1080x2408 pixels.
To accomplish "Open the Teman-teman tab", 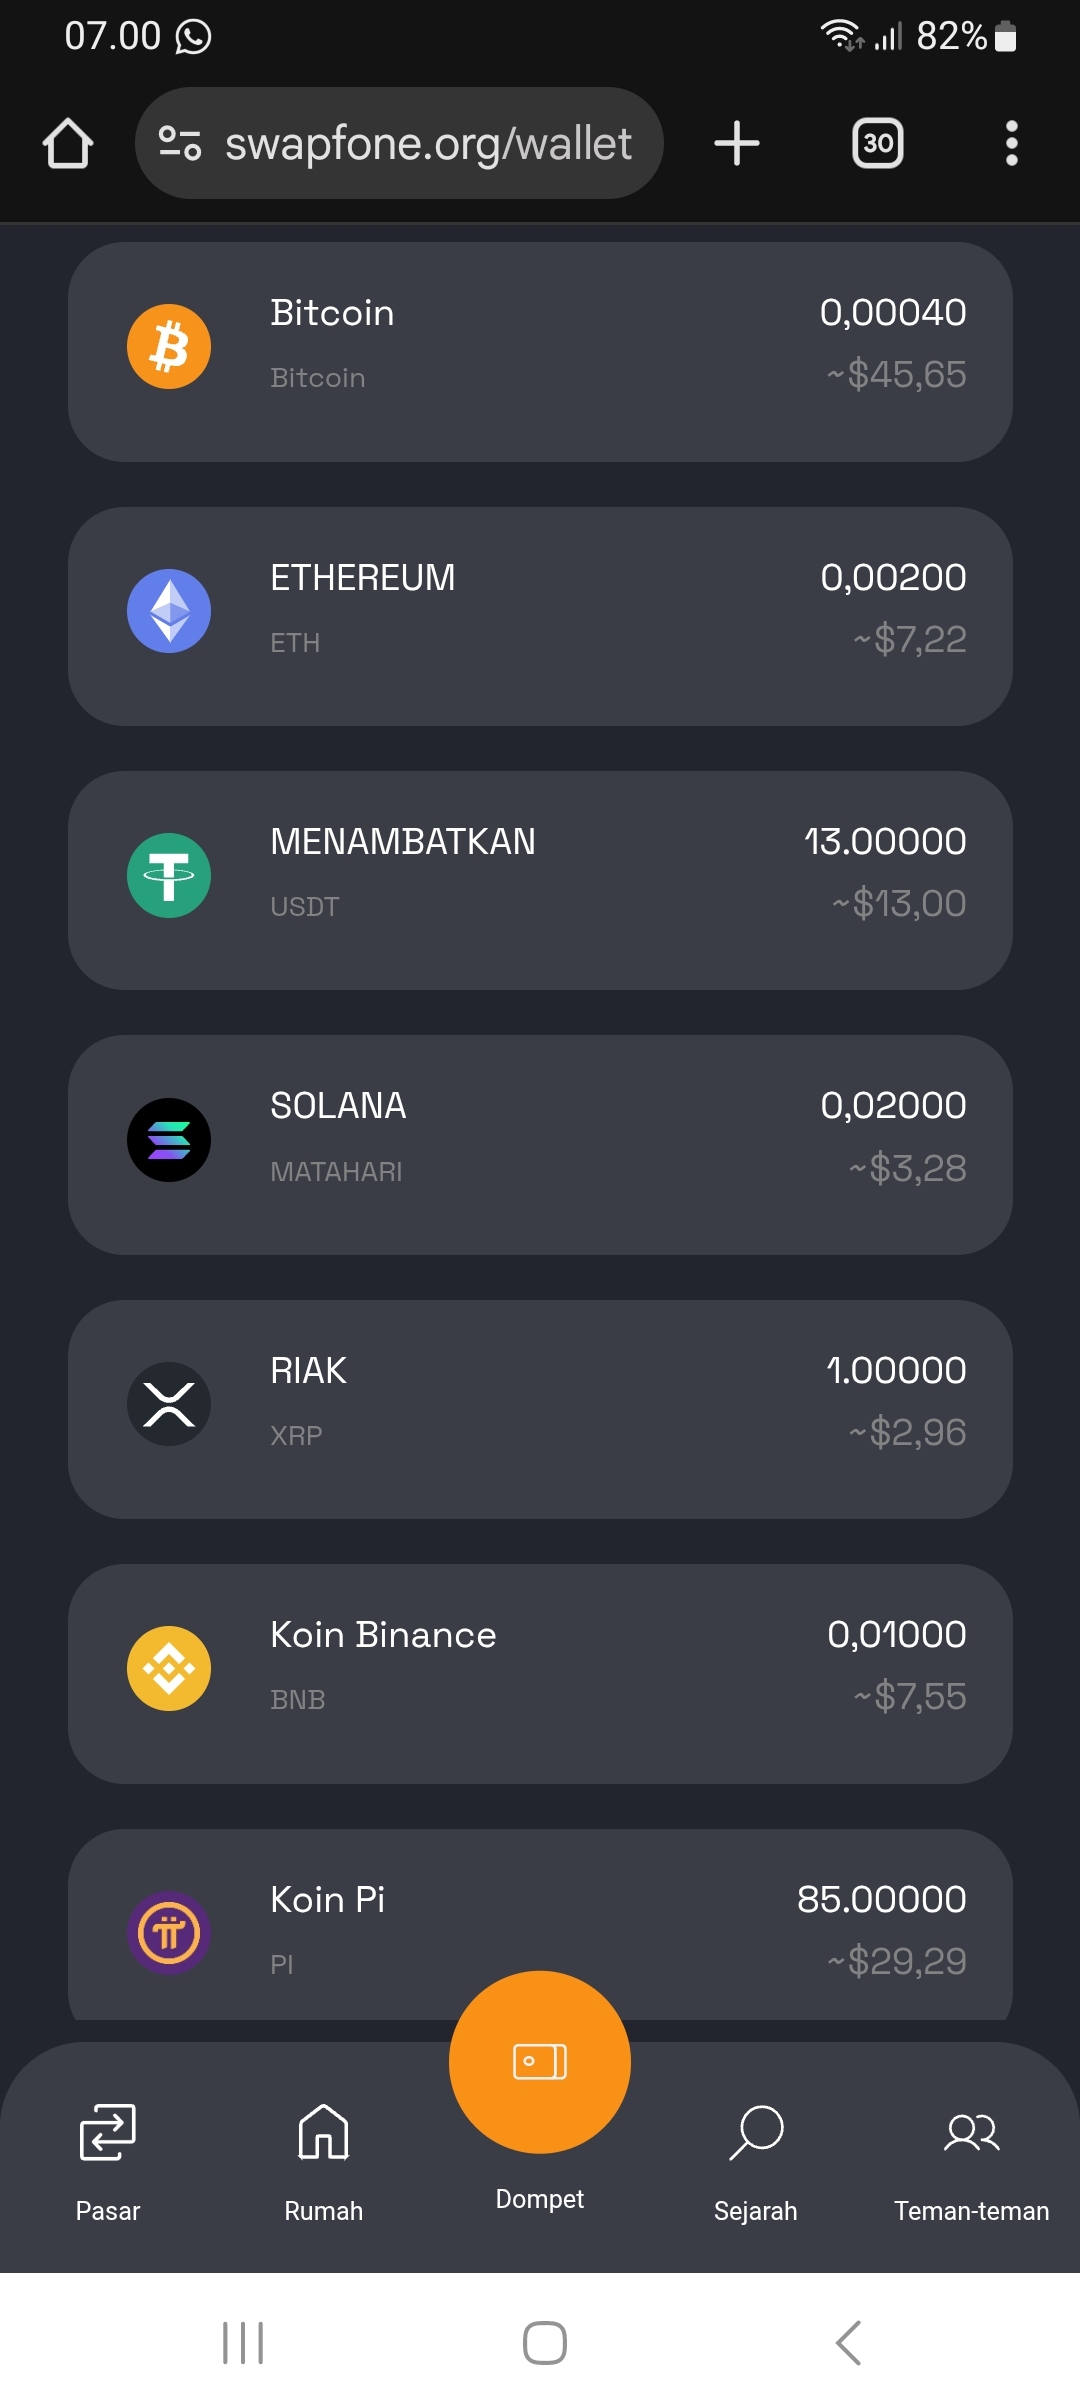I will pos(972,2160).
